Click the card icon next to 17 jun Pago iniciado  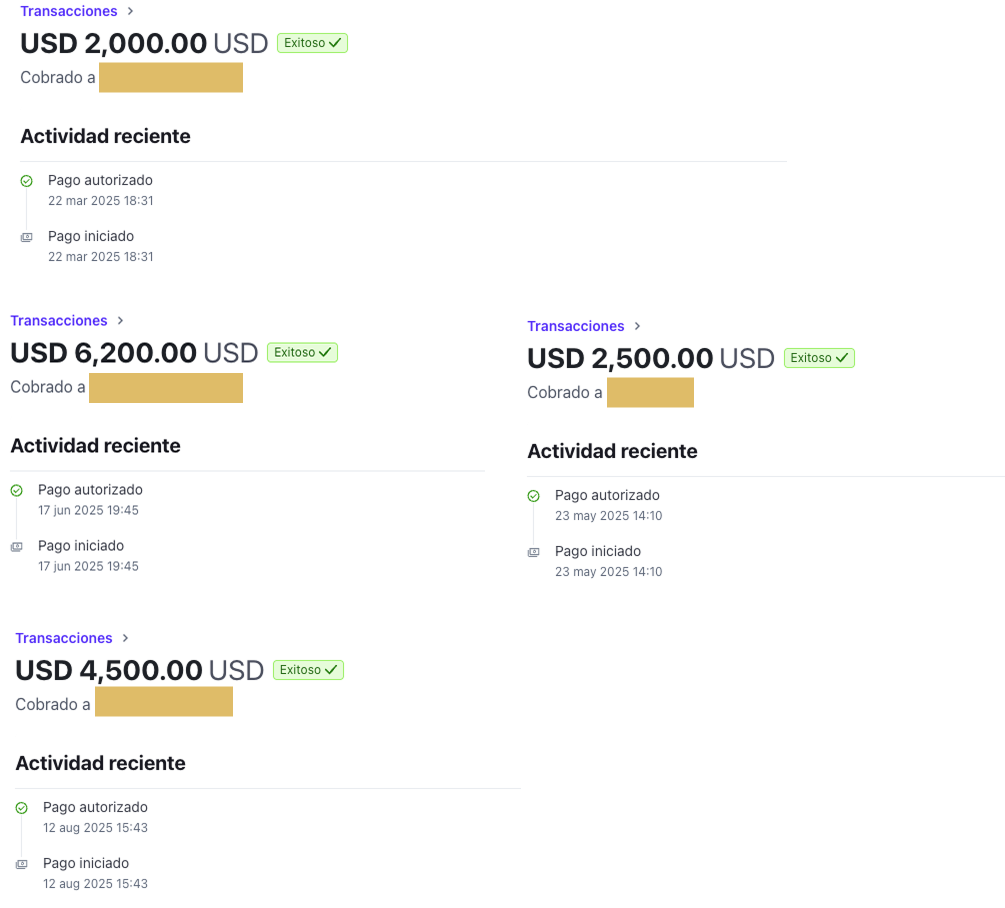[x=16, y=547]
